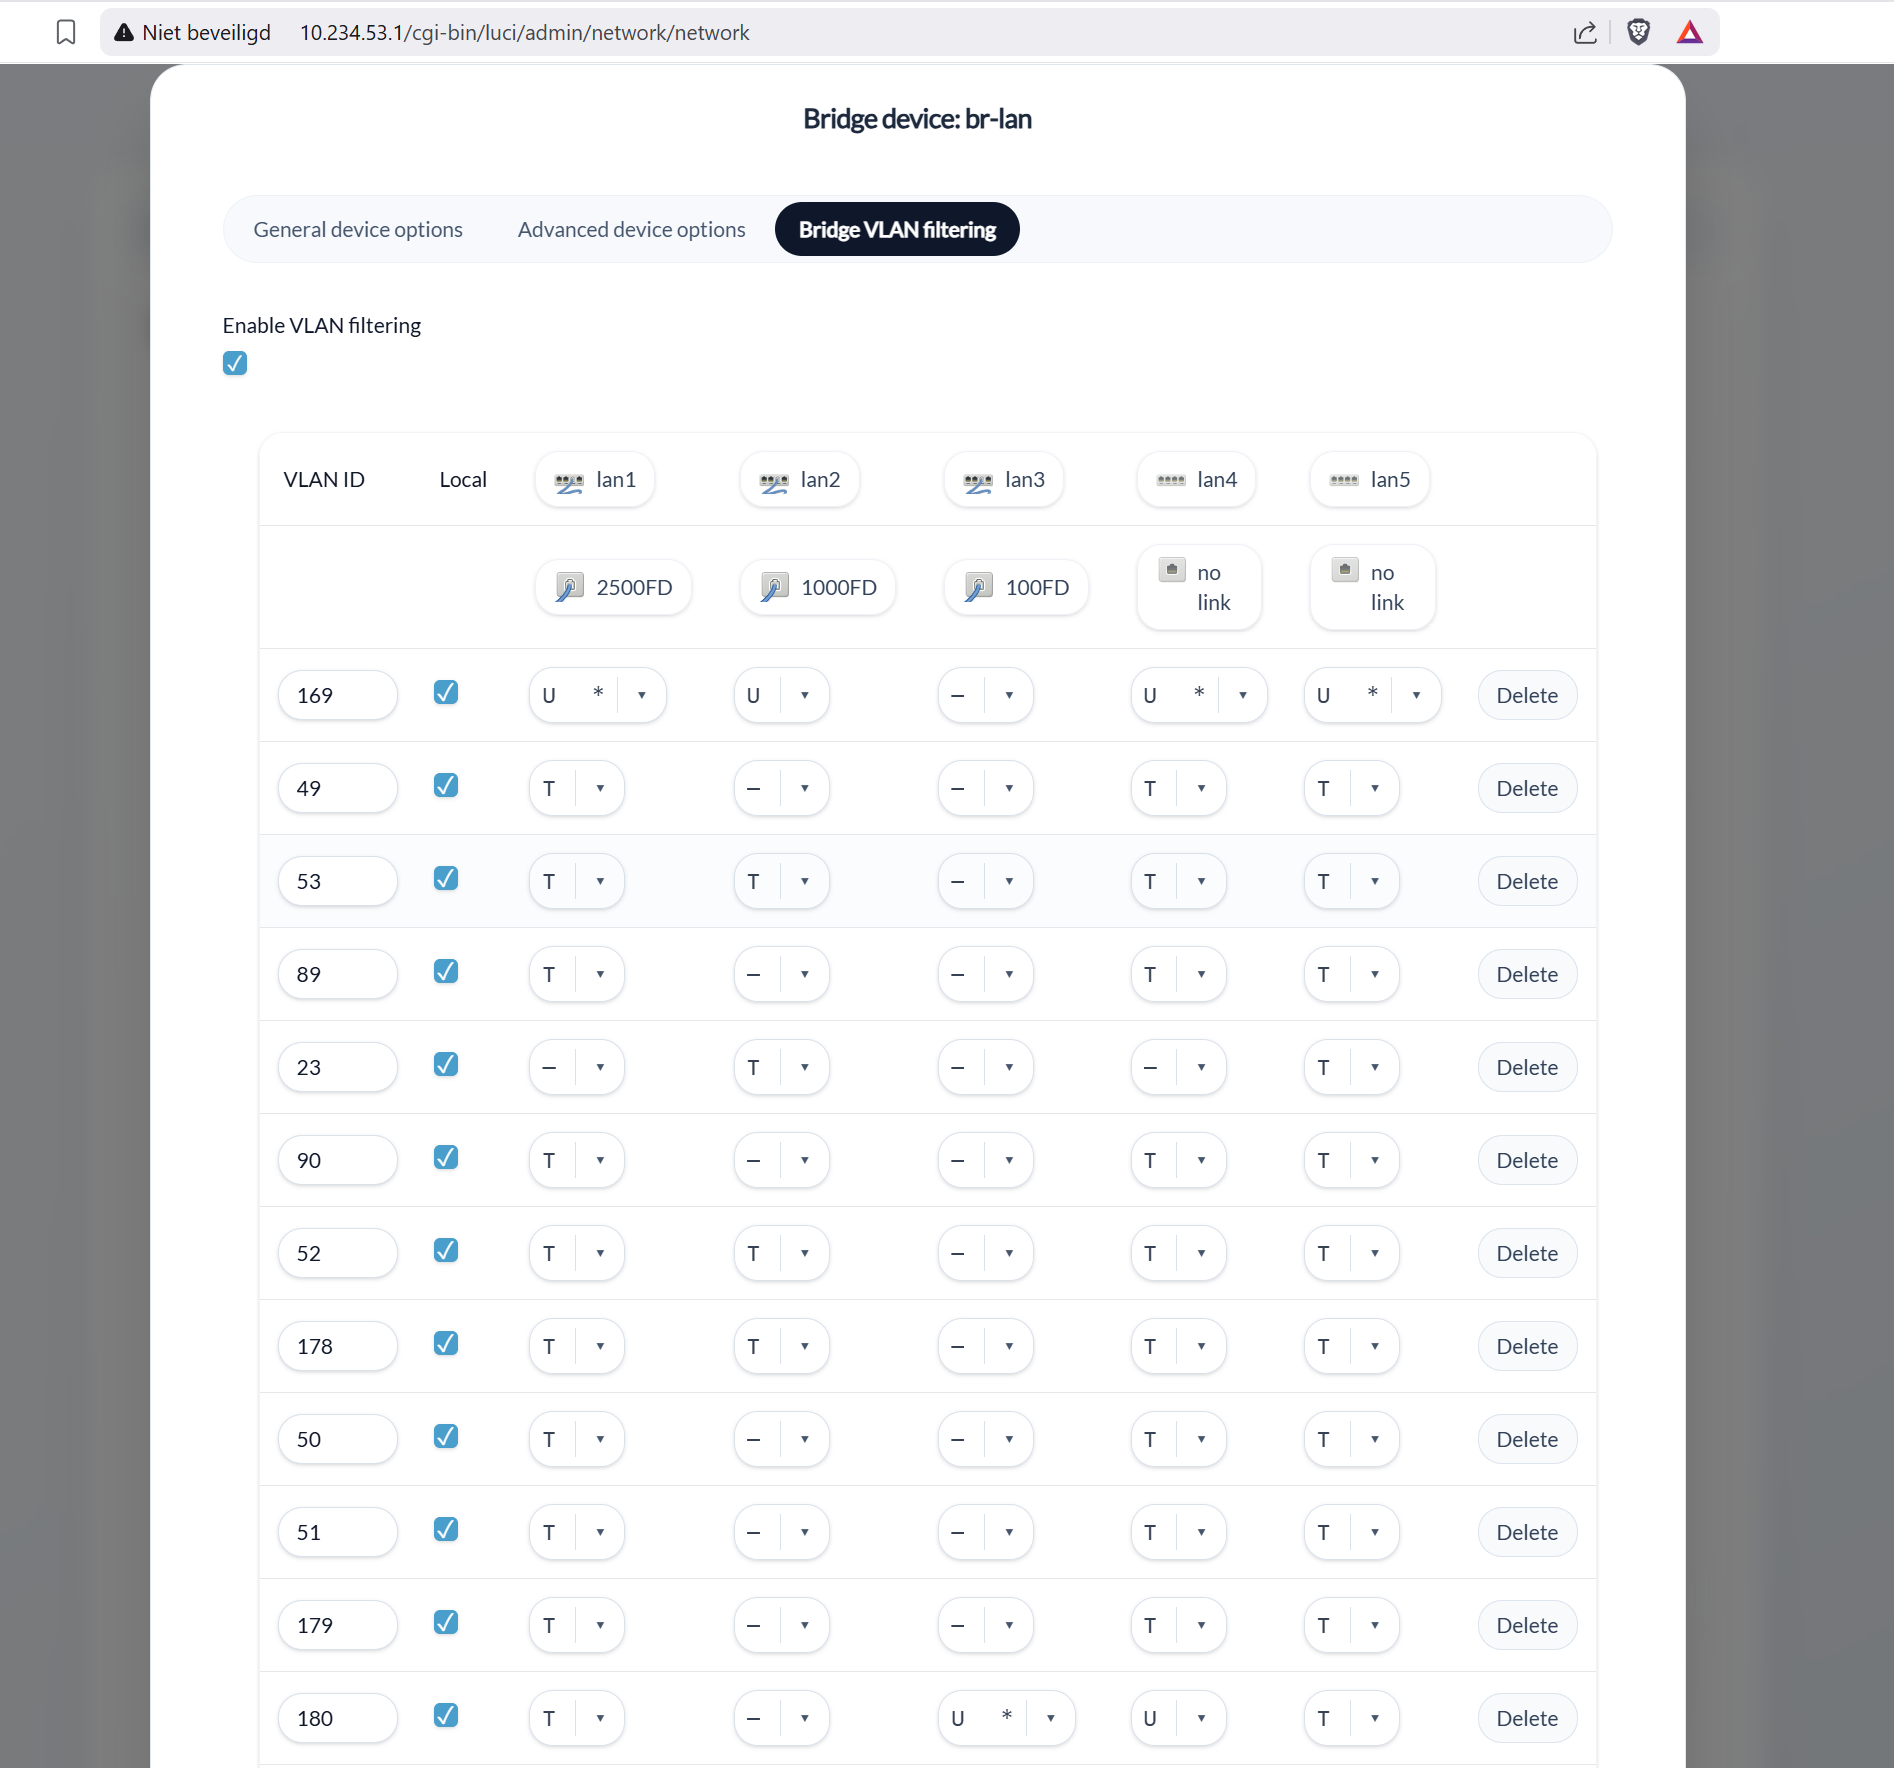1894x1768 pixels.
Task: Click the 2500FD link speed icon
Action: point(569,587)
